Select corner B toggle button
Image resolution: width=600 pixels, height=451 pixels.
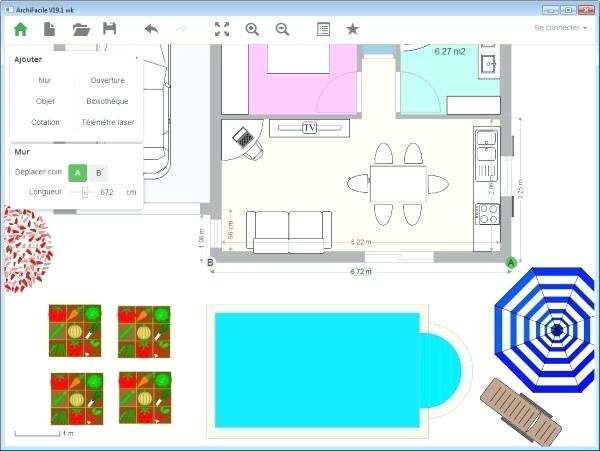(97, 173)
